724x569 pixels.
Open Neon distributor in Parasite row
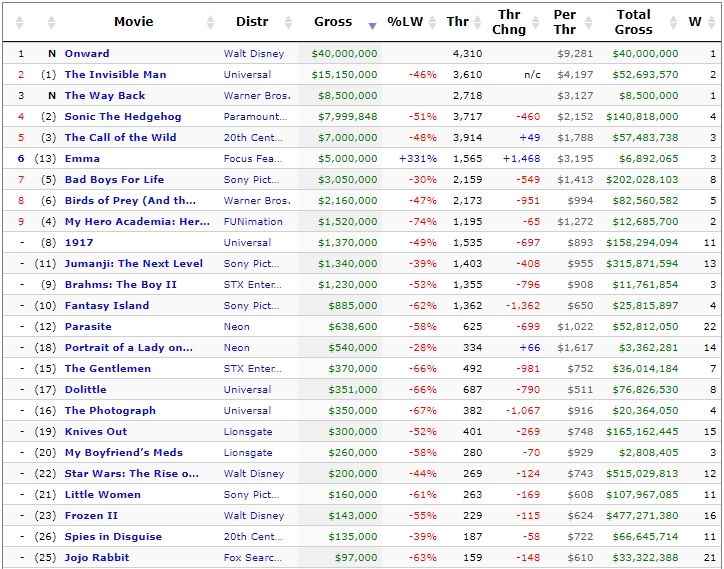click(x=237, y=327)
